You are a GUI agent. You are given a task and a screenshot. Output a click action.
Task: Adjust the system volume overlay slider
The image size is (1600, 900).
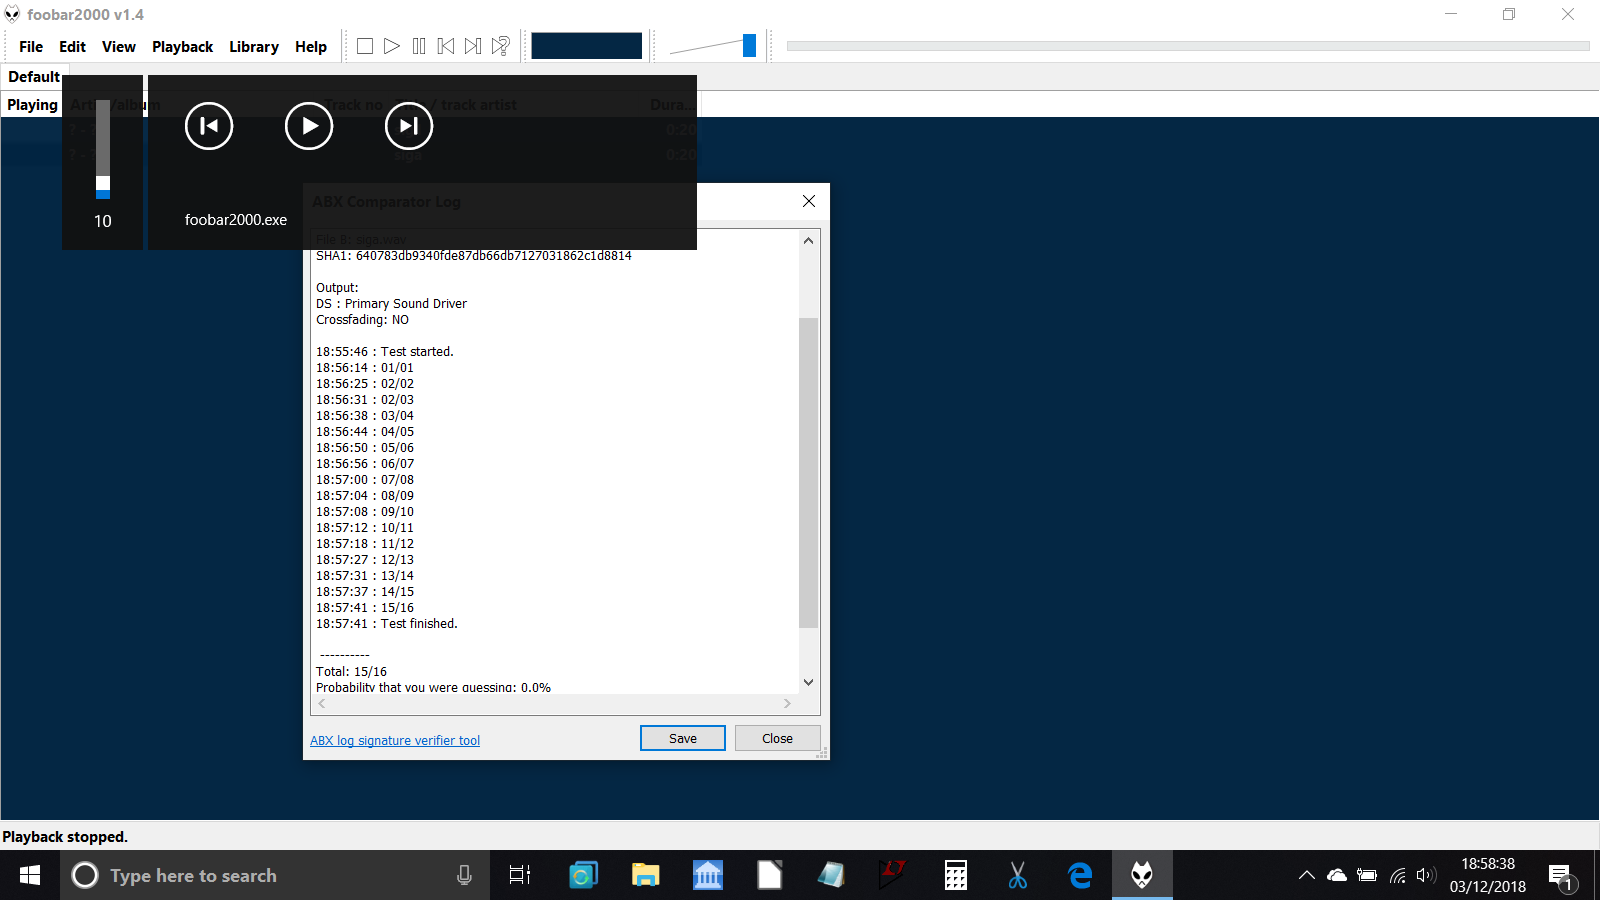pos(103,149)
